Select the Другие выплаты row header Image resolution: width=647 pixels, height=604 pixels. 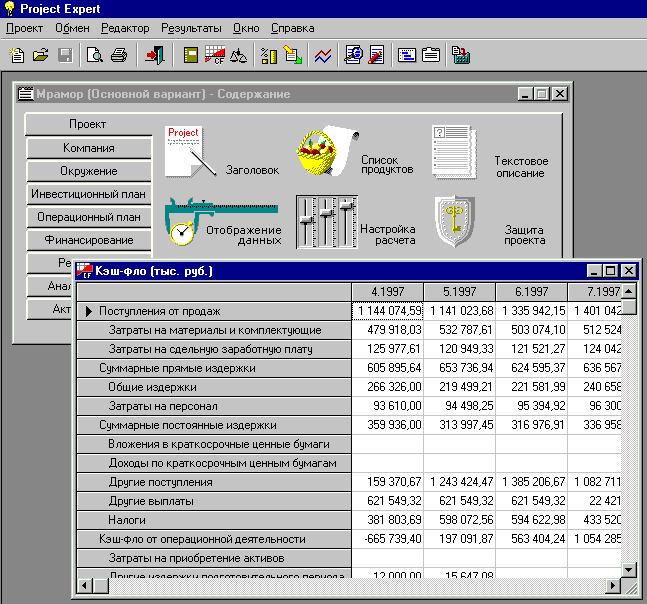point(214,501)
